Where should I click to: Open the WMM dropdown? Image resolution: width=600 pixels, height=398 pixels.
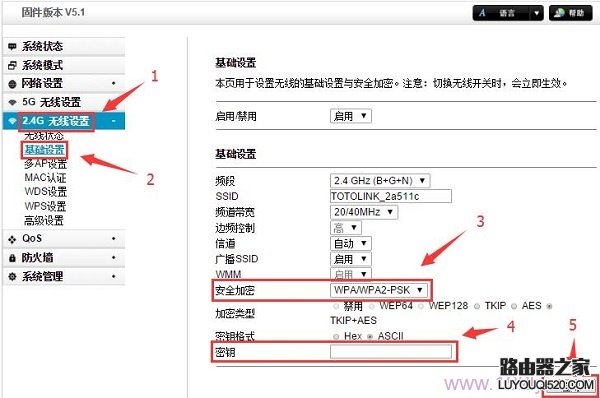[x=351, y=274]
